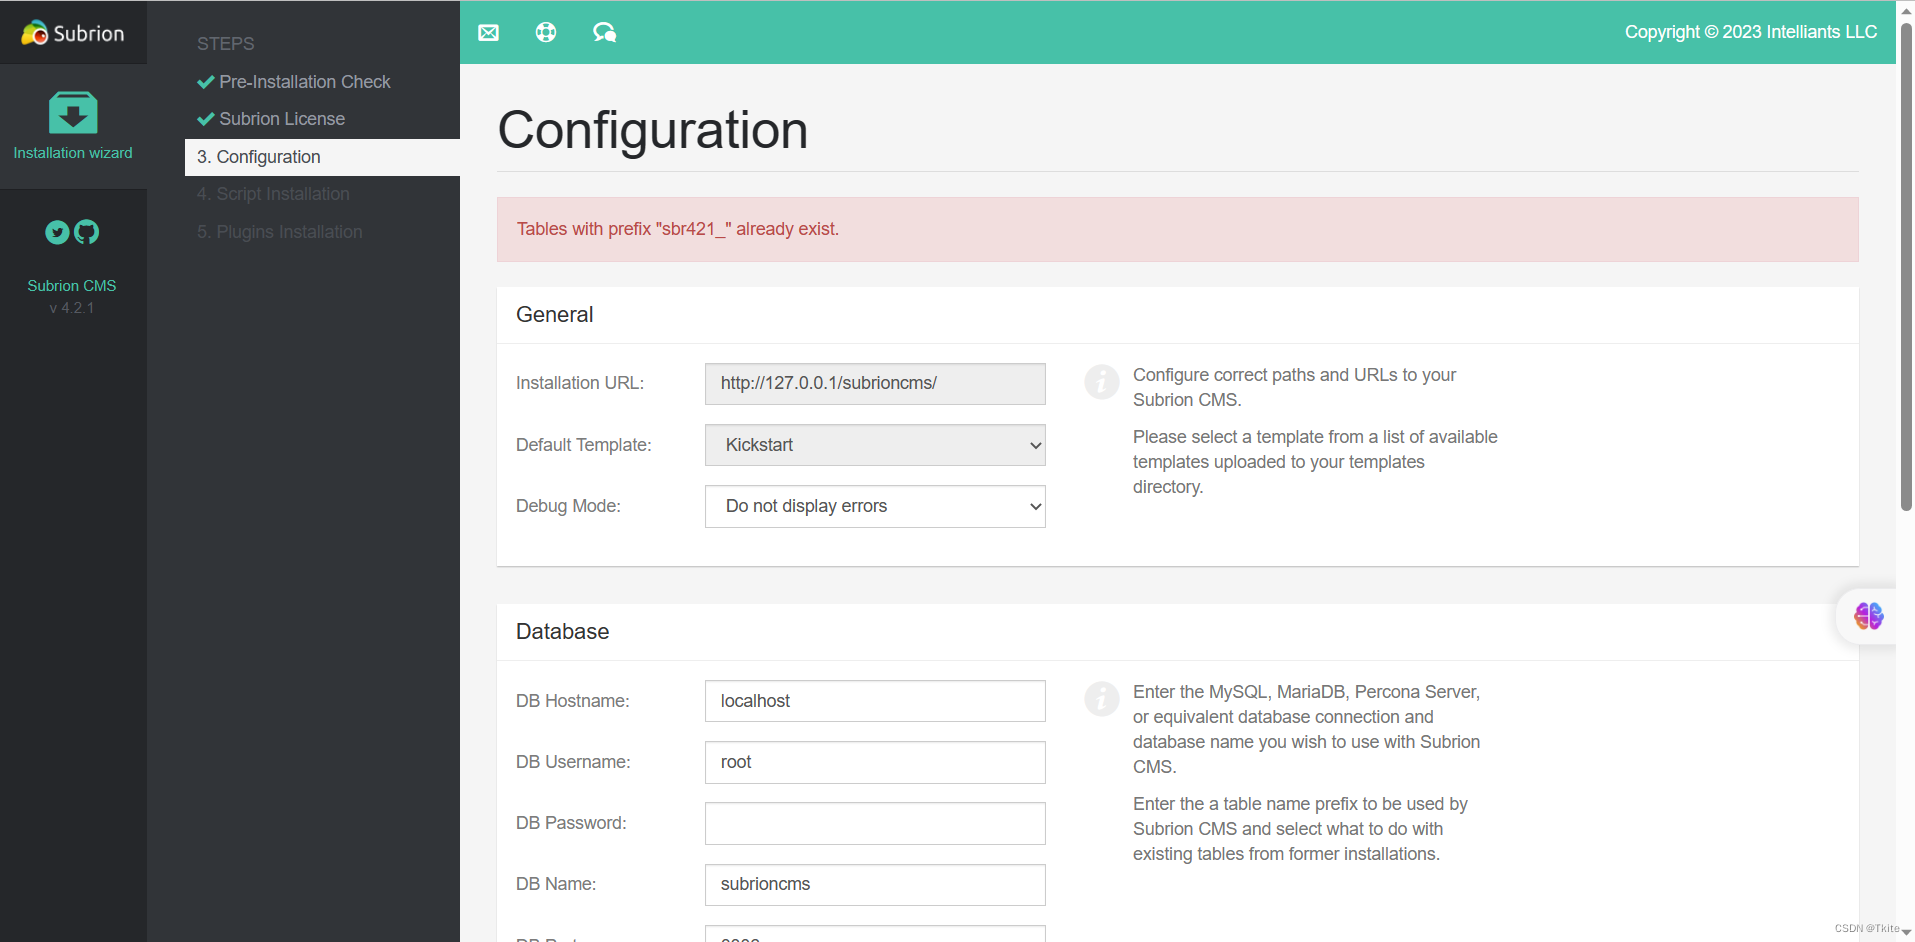The image size is (1915, 942).
Task: Open the Debug Mode dropdown
Action: pyautogui.click(x=875, y=506)
